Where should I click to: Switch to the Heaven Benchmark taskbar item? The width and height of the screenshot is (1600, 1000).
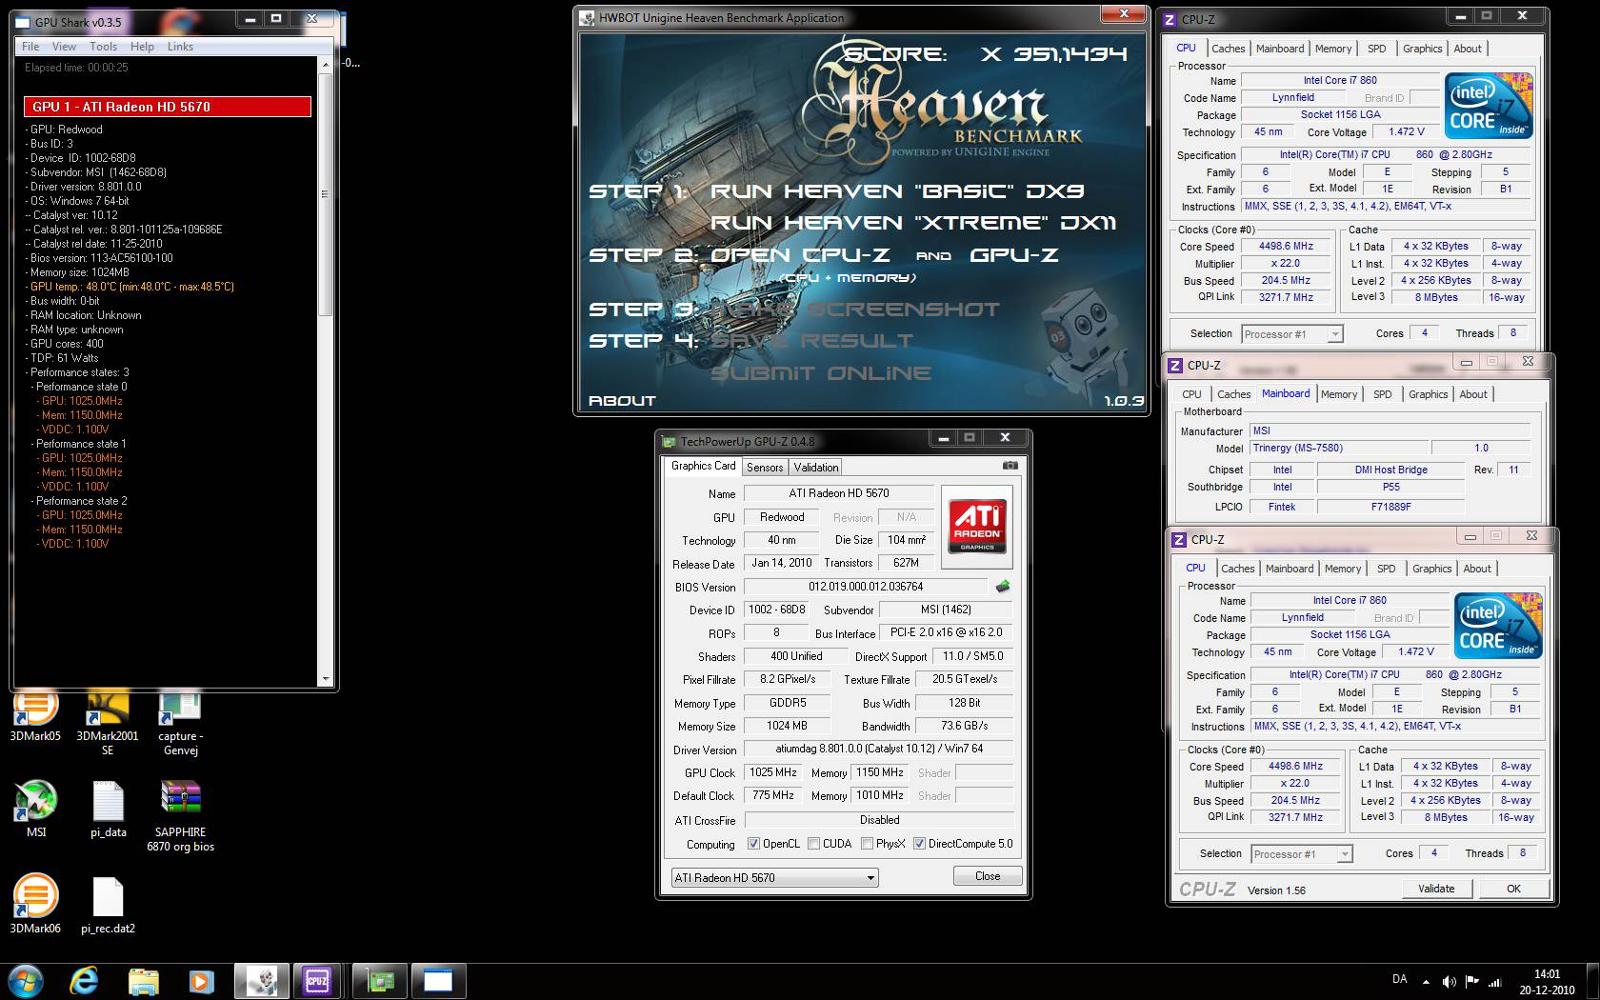(x=261, y=981)
